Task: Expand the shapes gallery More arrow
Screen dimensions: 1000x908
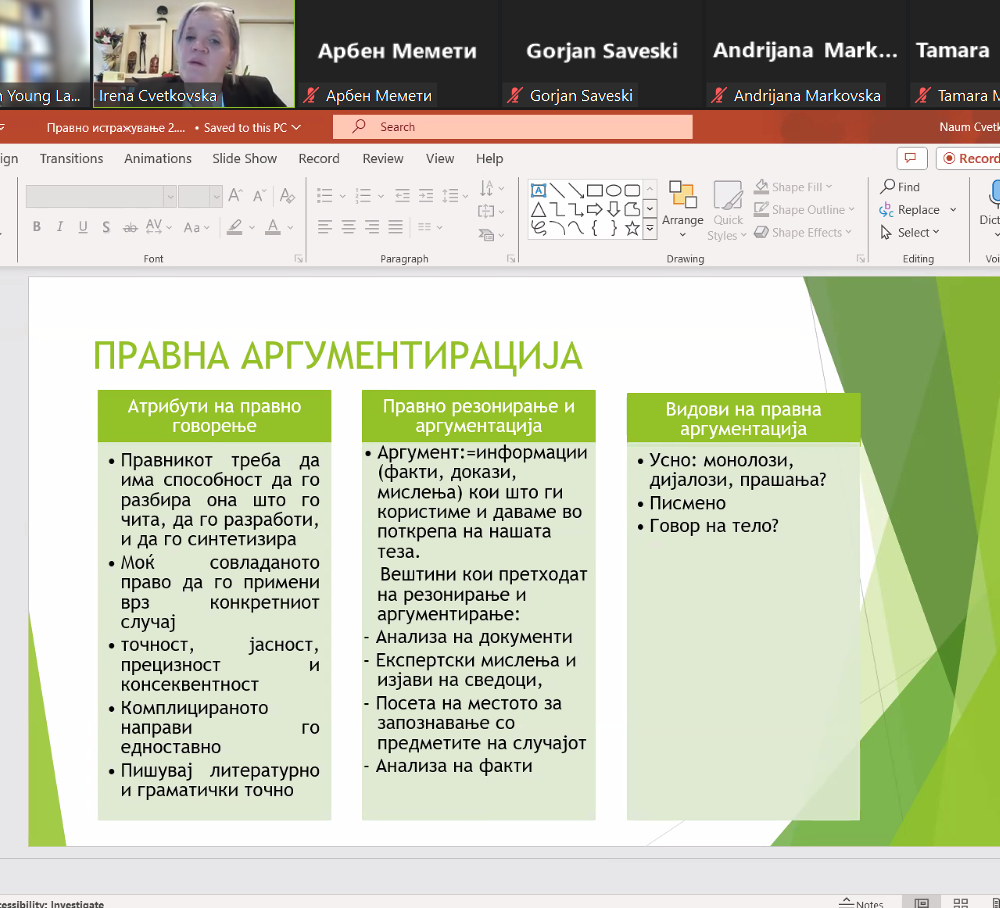Action: [650, 229]
